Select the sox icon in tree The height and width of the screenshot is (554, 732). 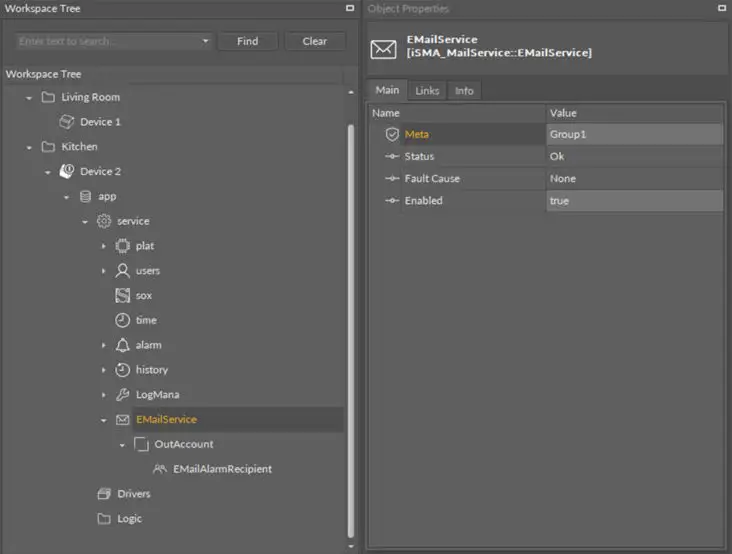pos(122,296)
